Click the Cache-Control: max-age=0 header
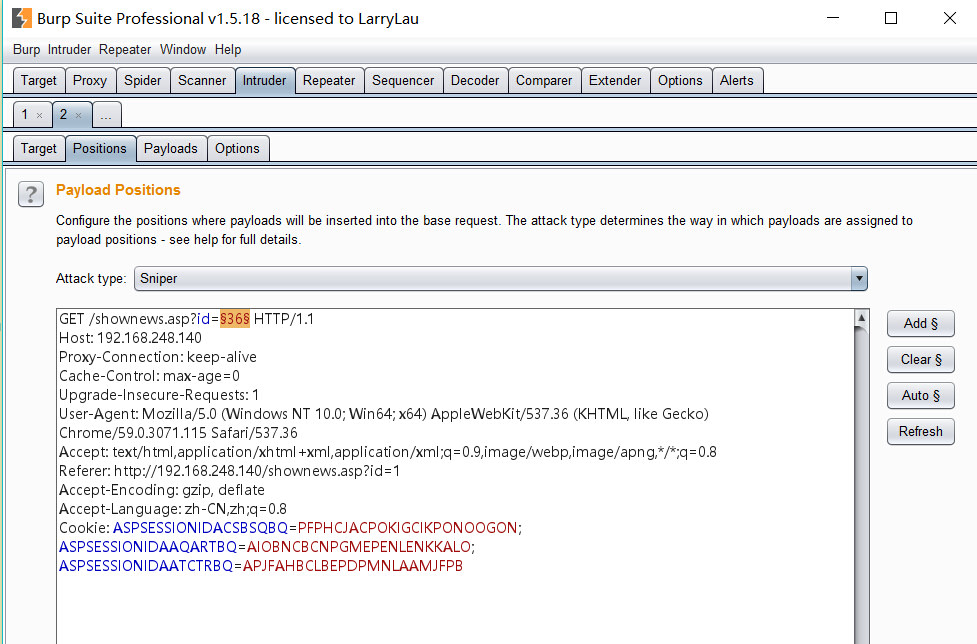This screenshot has height=644, width=977. (x=149, y=376)
